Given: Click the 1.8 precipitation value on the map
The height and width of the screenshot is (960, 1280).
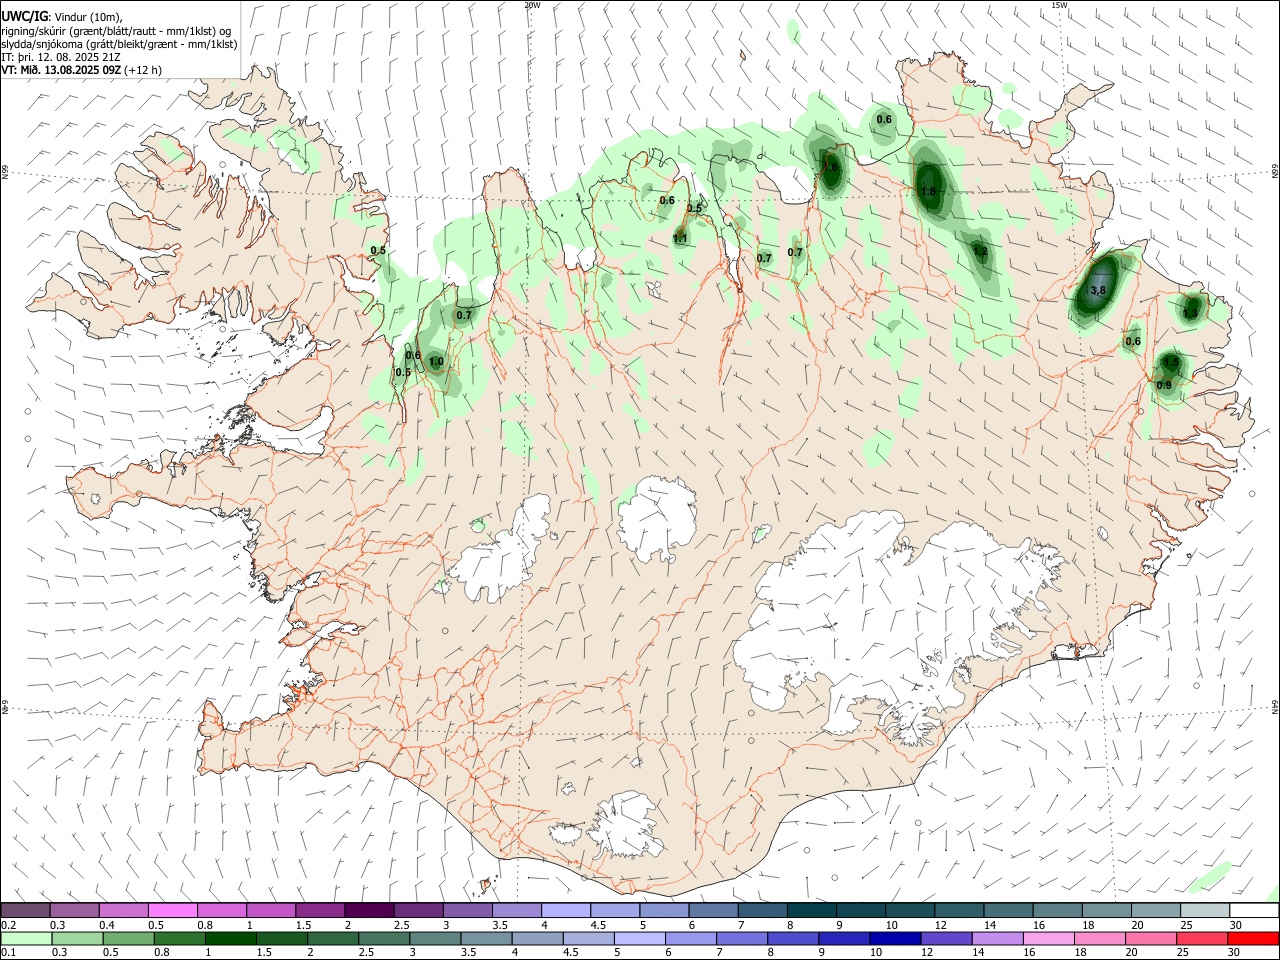Looking at the screenshot, I should [928, 192].
